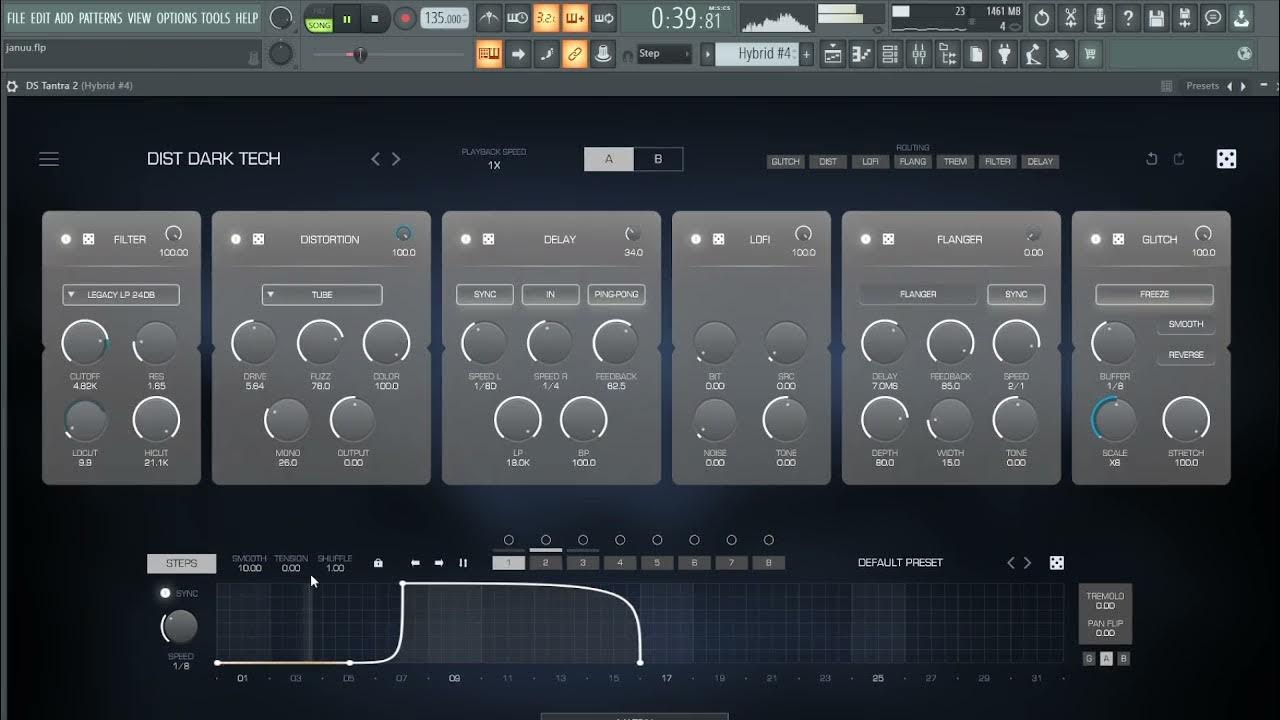The image size is (1280, 720).
Task: Click the save project floppy icon
Action: pyautogui.click(x=1156, y=18)
